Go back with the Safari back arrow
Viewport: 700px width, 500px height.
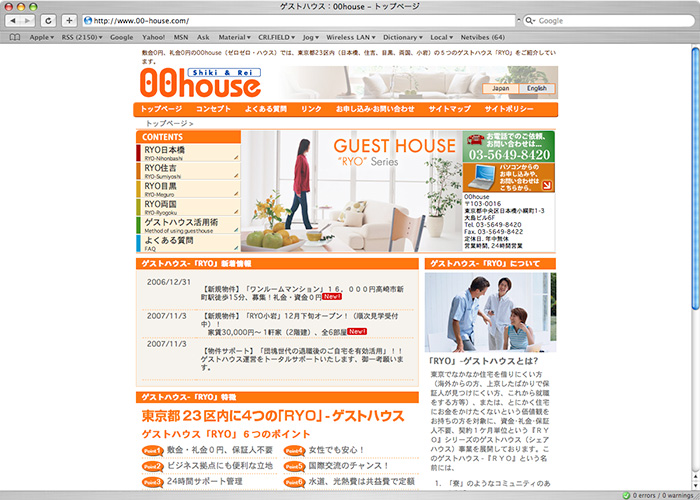(13, 21)
